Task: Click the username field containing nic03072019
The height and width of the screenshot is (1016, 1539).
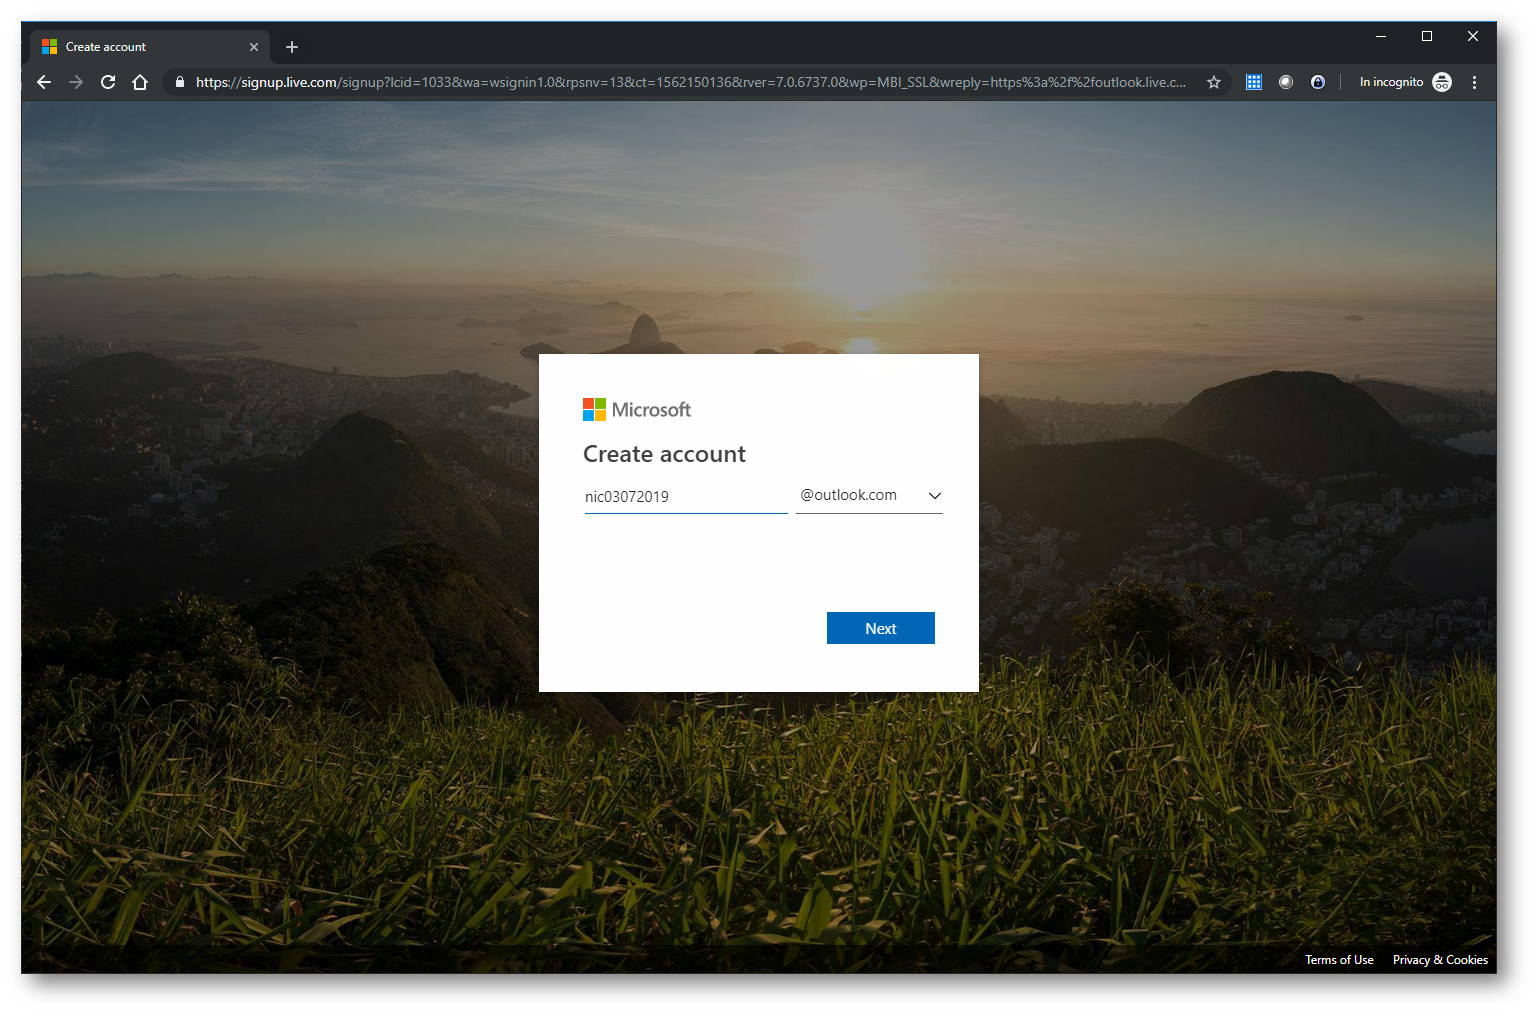Action: (x=686, y=496)
